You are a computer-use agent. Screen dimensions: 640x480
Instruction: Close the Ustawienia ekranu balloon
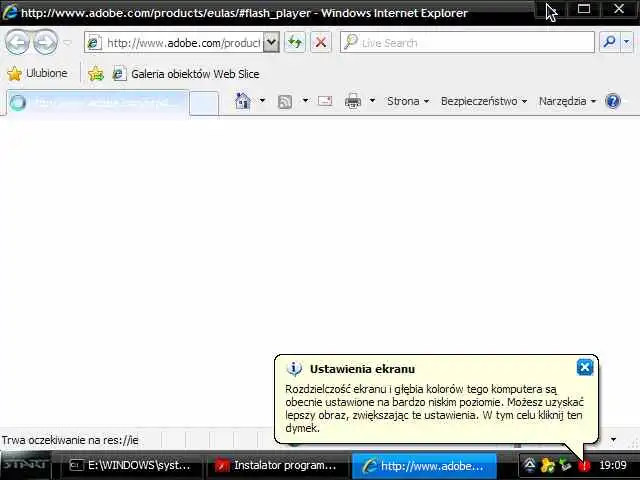(x=584, y=367)
